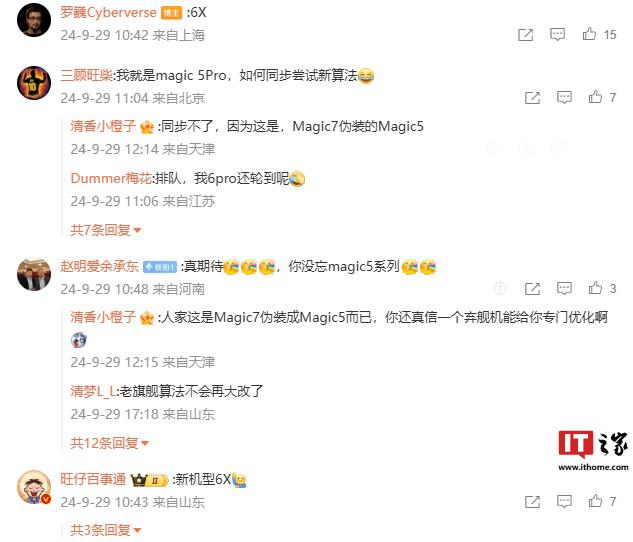Open 罗巍Cyberverse's profile via username
This screenshot has height=542, width=633.
pos(108,13)
